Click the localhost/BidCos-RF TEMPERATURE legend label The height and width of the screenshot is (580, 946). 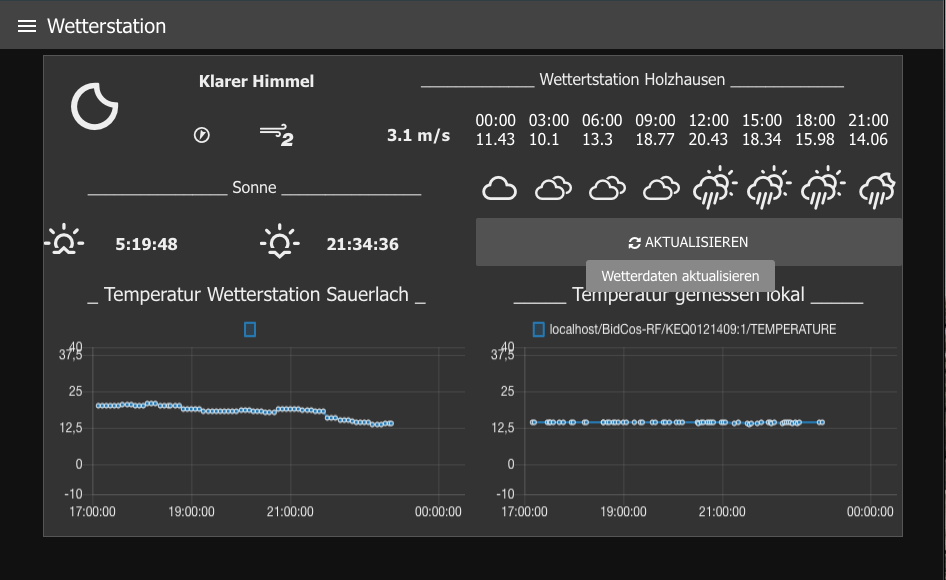coord(692,329)
